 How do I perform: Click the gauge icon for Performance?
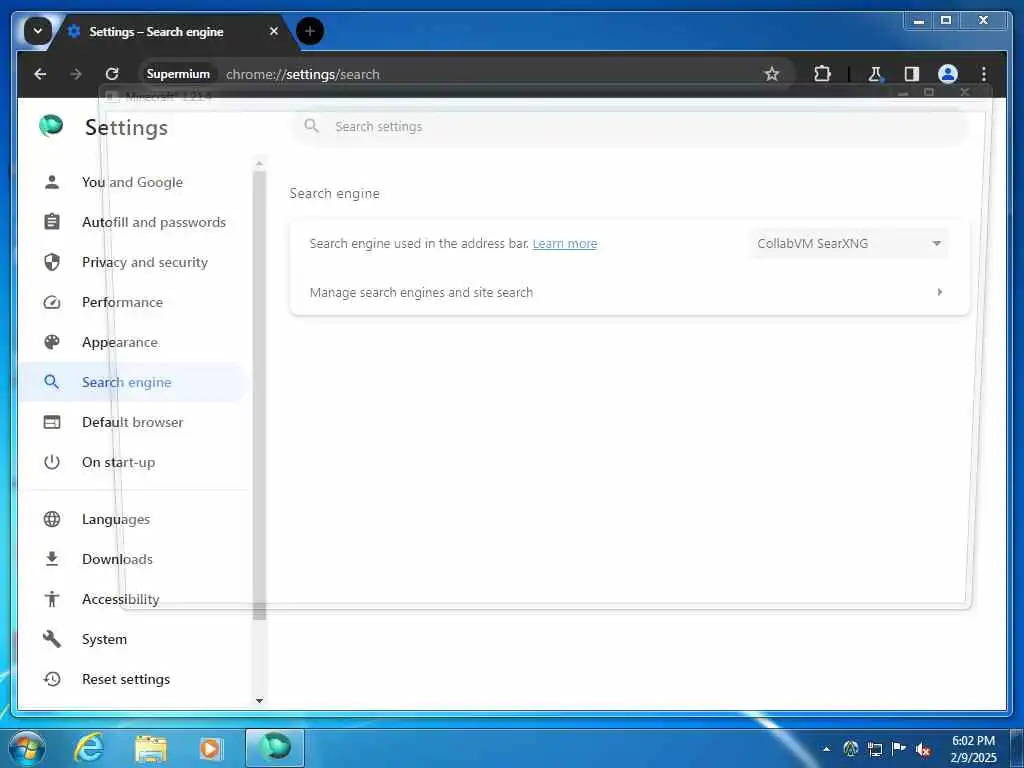[x=52, y=302]
